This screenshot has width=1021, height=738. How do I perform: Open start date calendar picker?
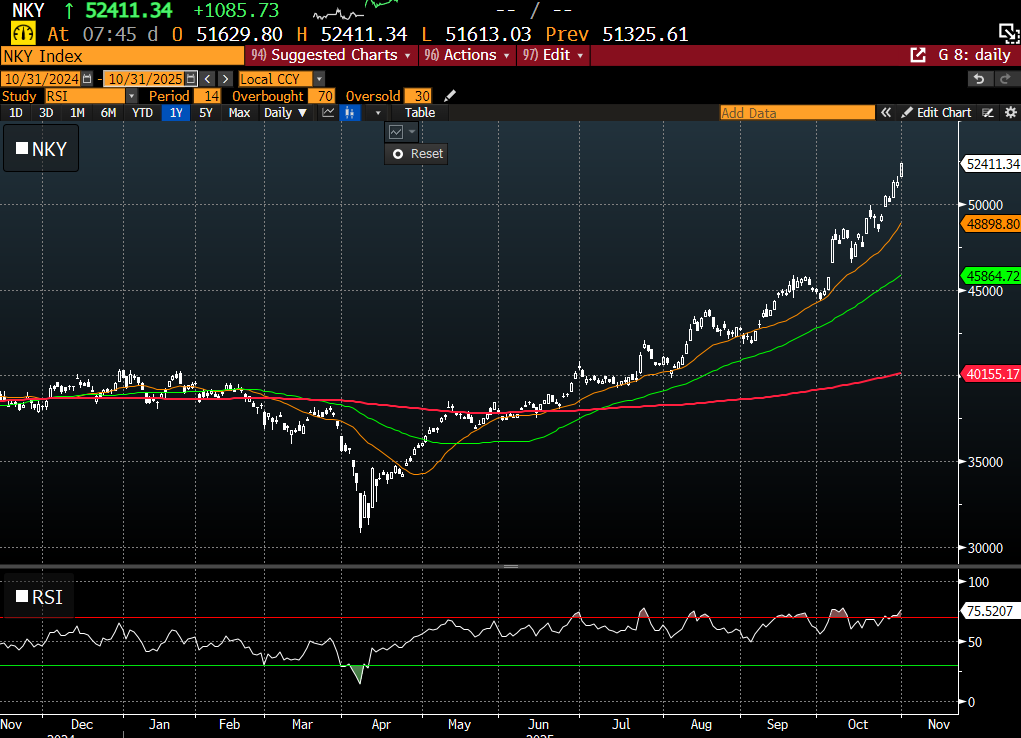point(87,79)
